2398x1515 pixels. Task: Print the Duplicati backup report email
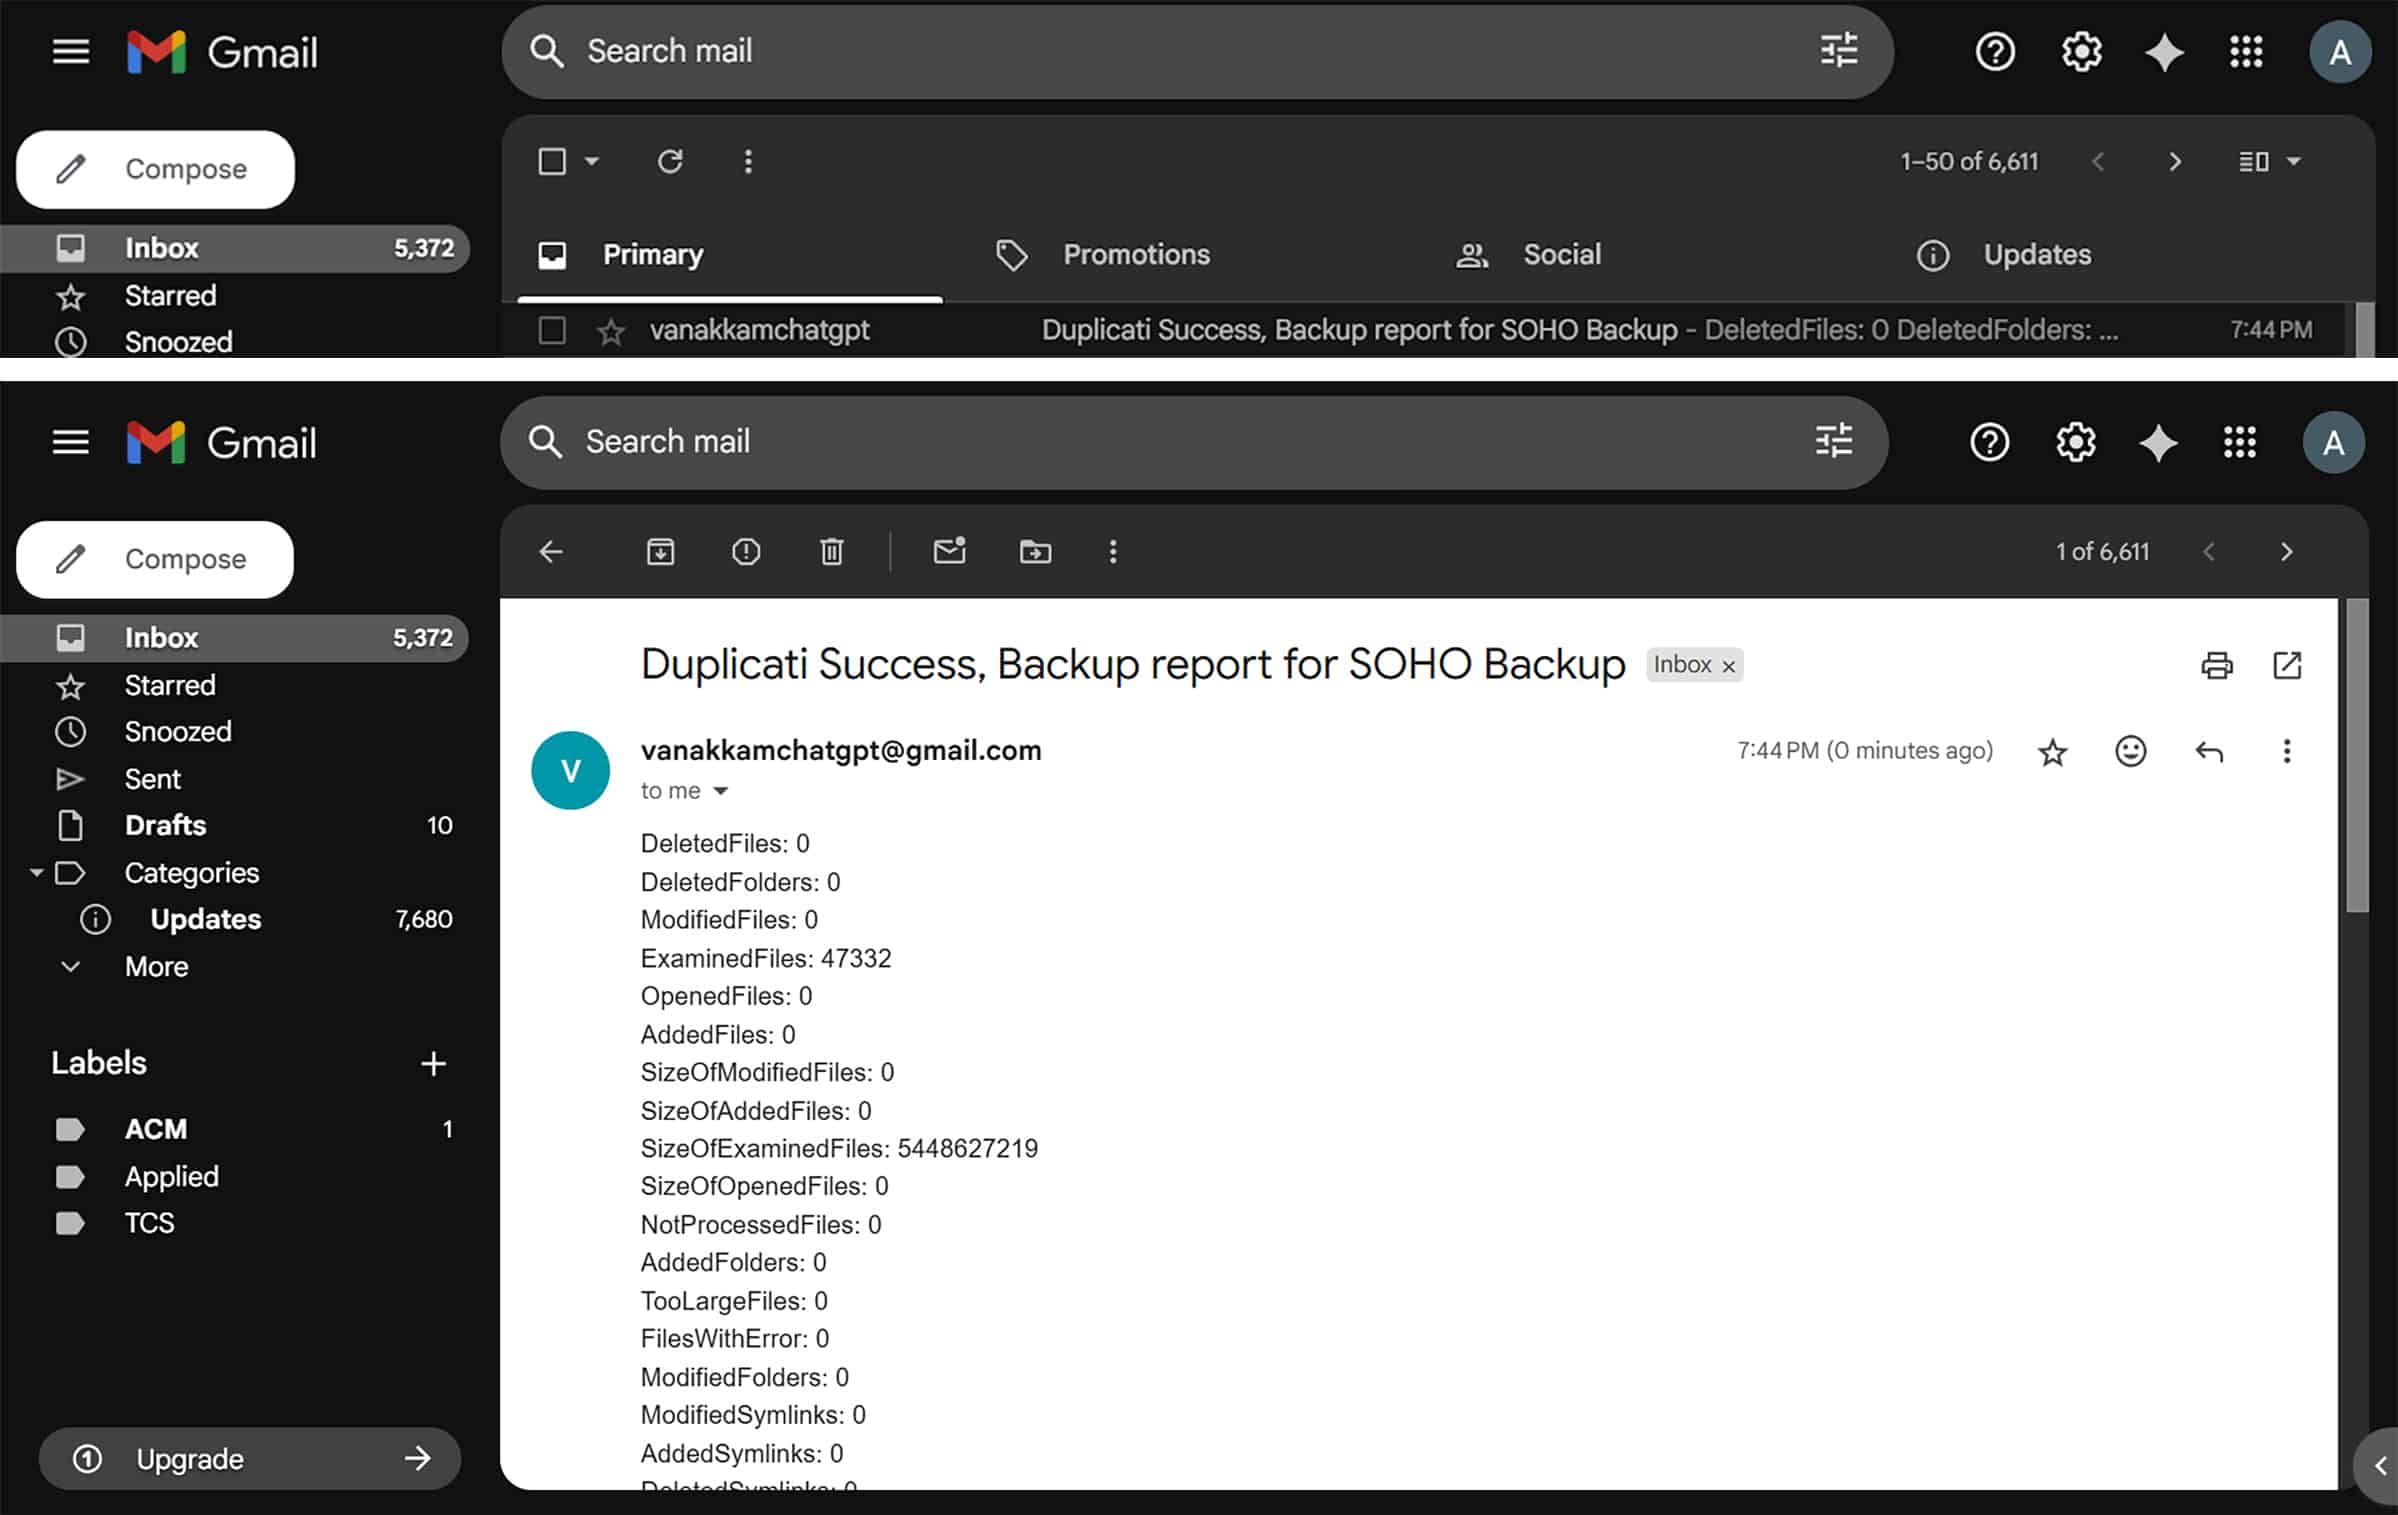pyautogui.click(x=2216, y=665)
